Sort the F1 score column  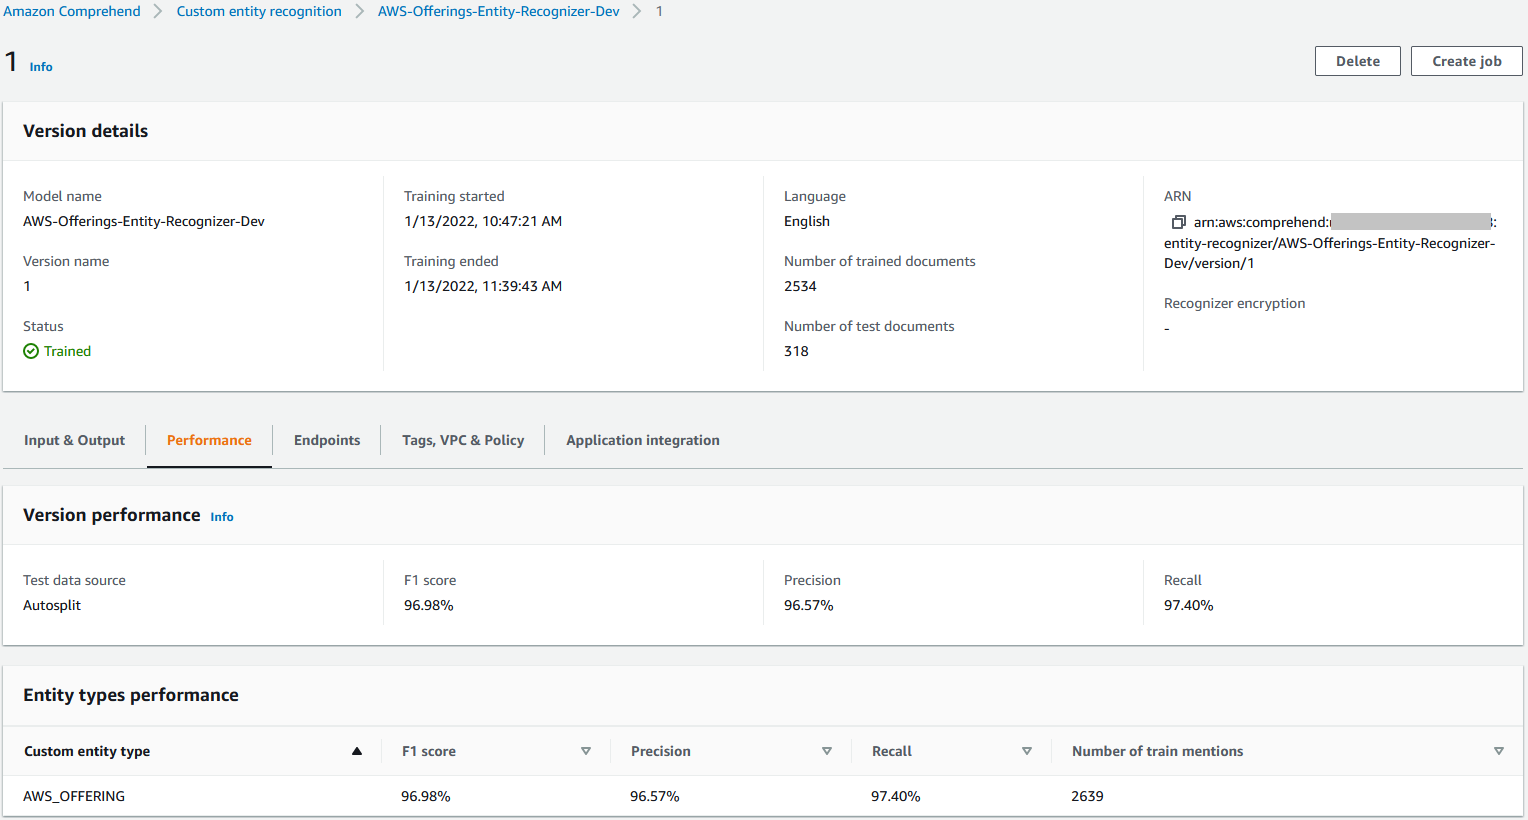click(x=586, y=751)
